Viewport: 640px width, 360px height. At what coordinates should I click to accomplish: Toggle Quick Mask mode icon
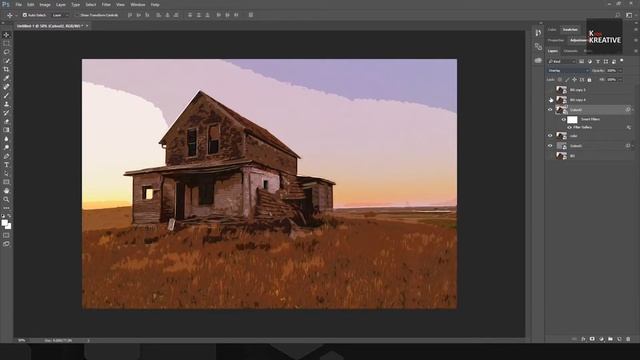(x=6, y=235)
